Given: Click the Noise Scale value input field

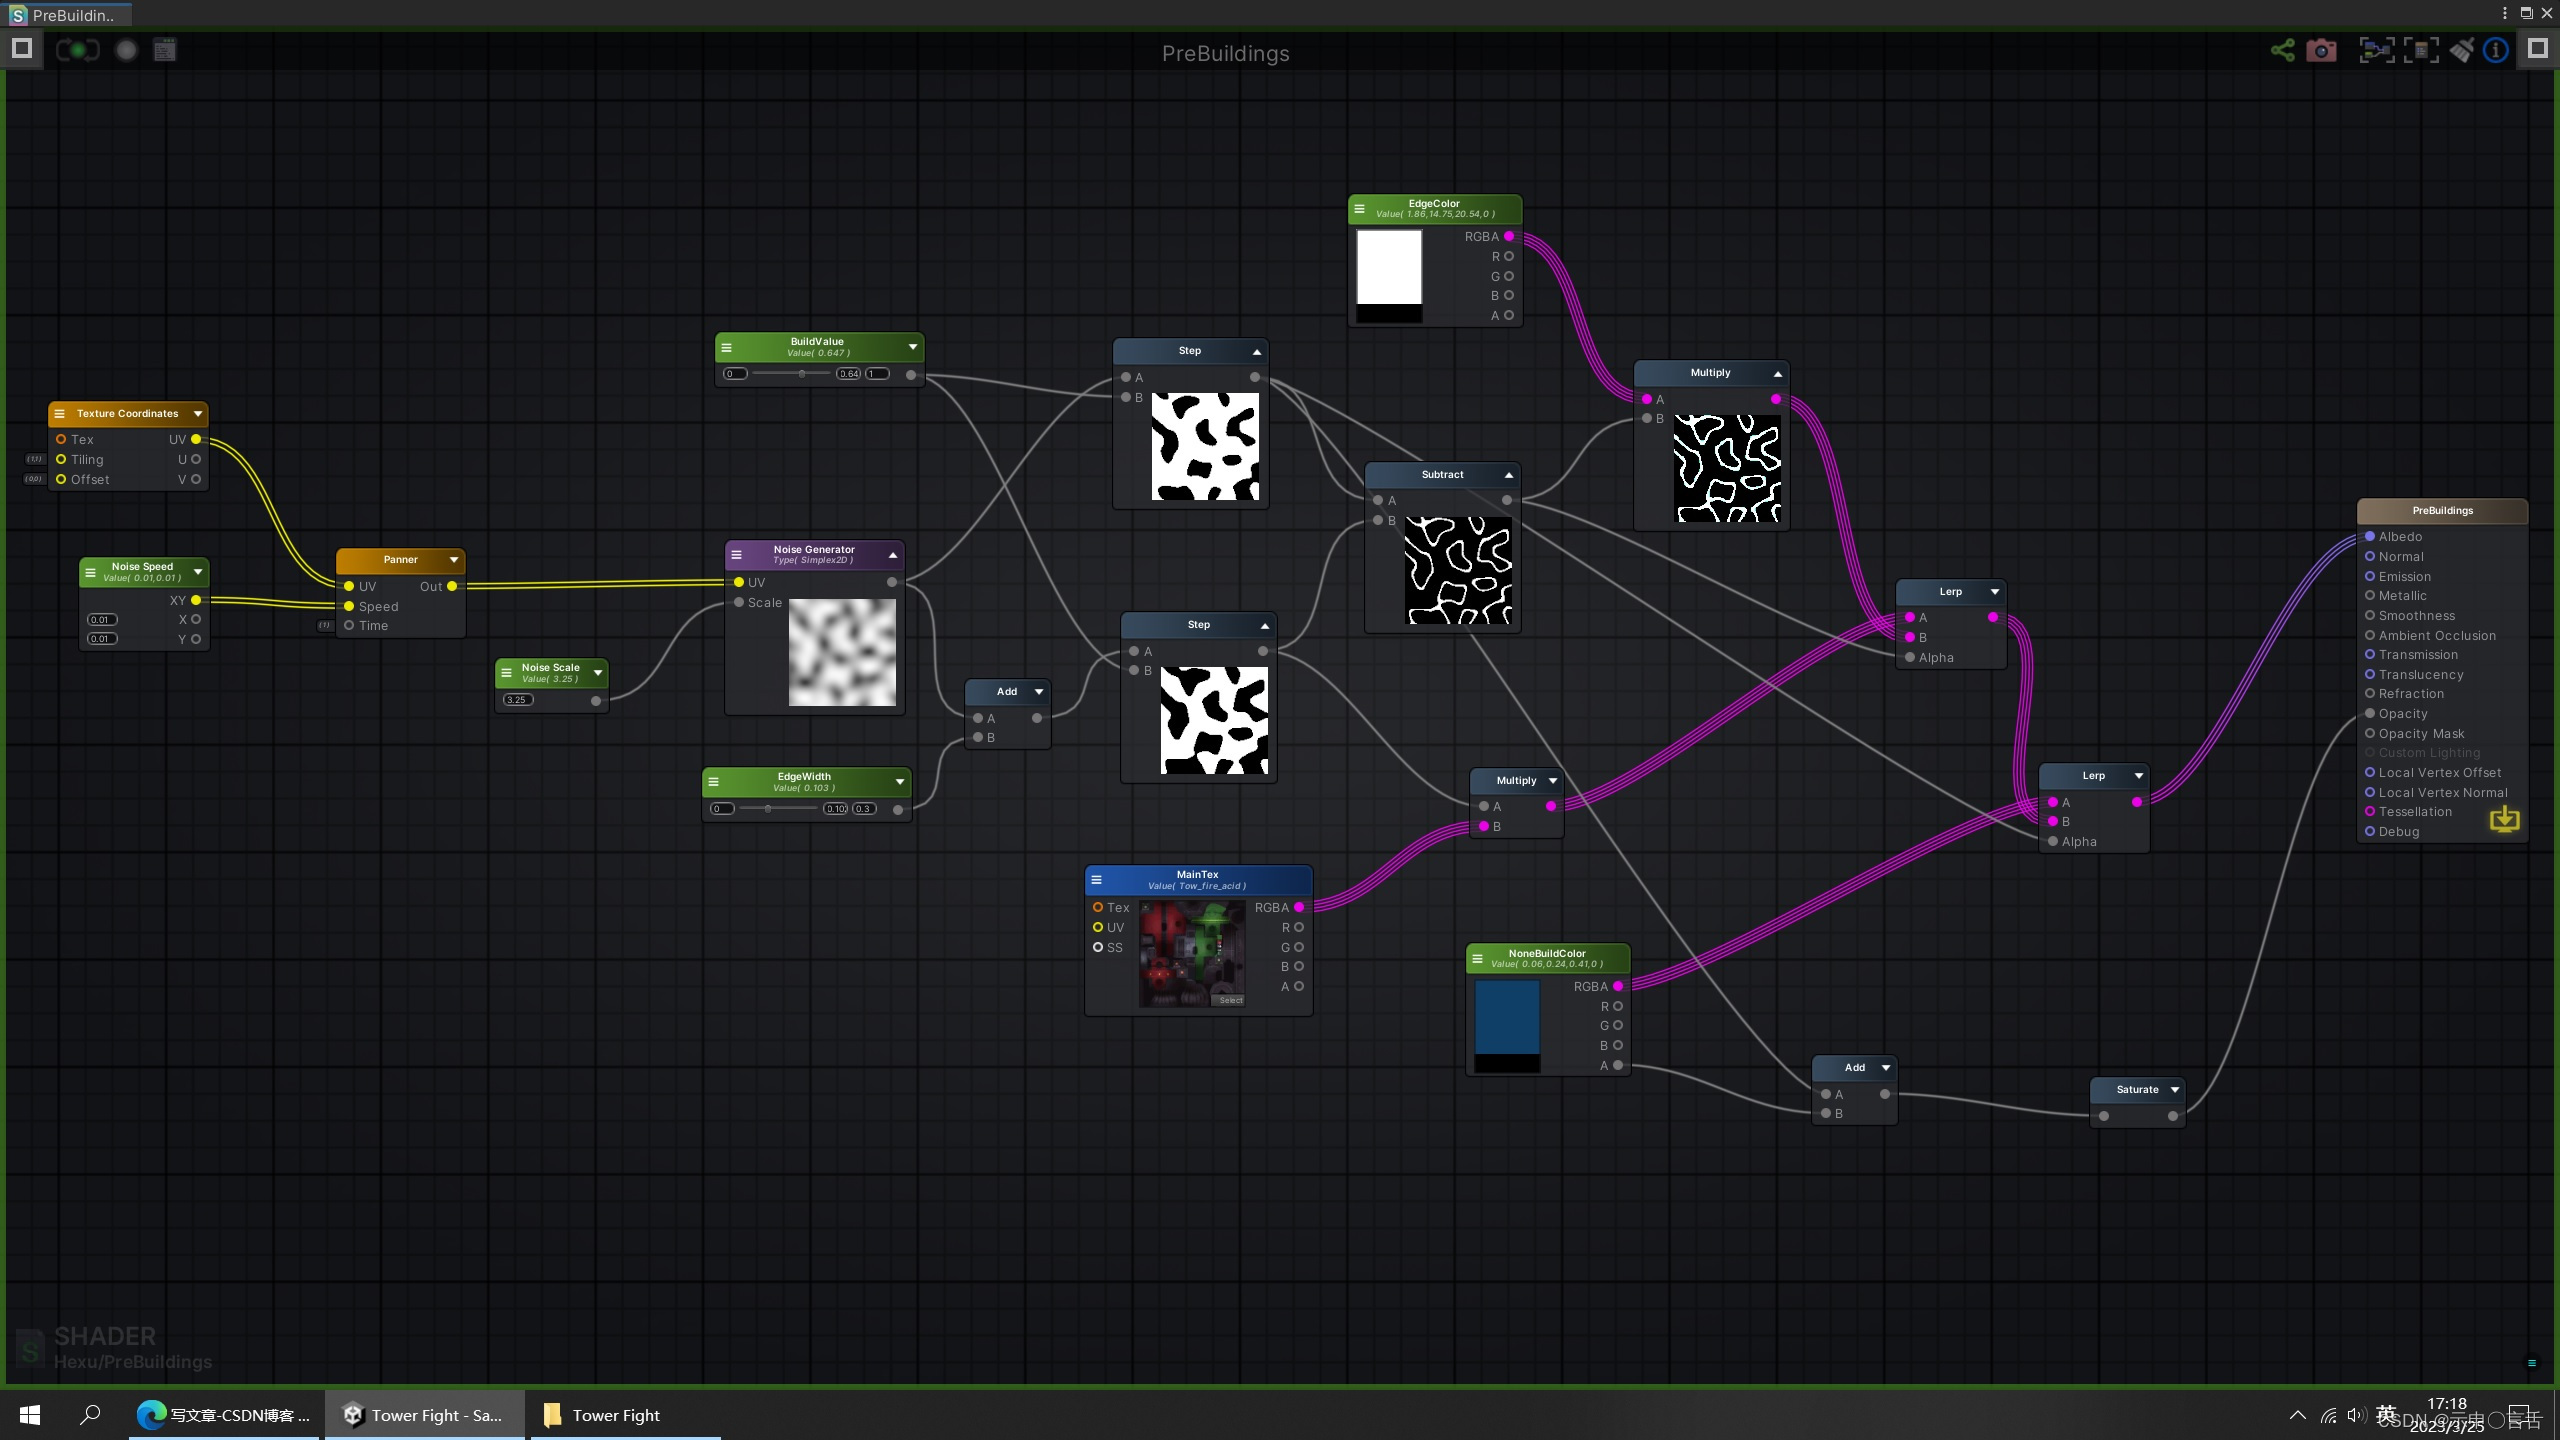Looking at the screenshot, I should (518, 700).
